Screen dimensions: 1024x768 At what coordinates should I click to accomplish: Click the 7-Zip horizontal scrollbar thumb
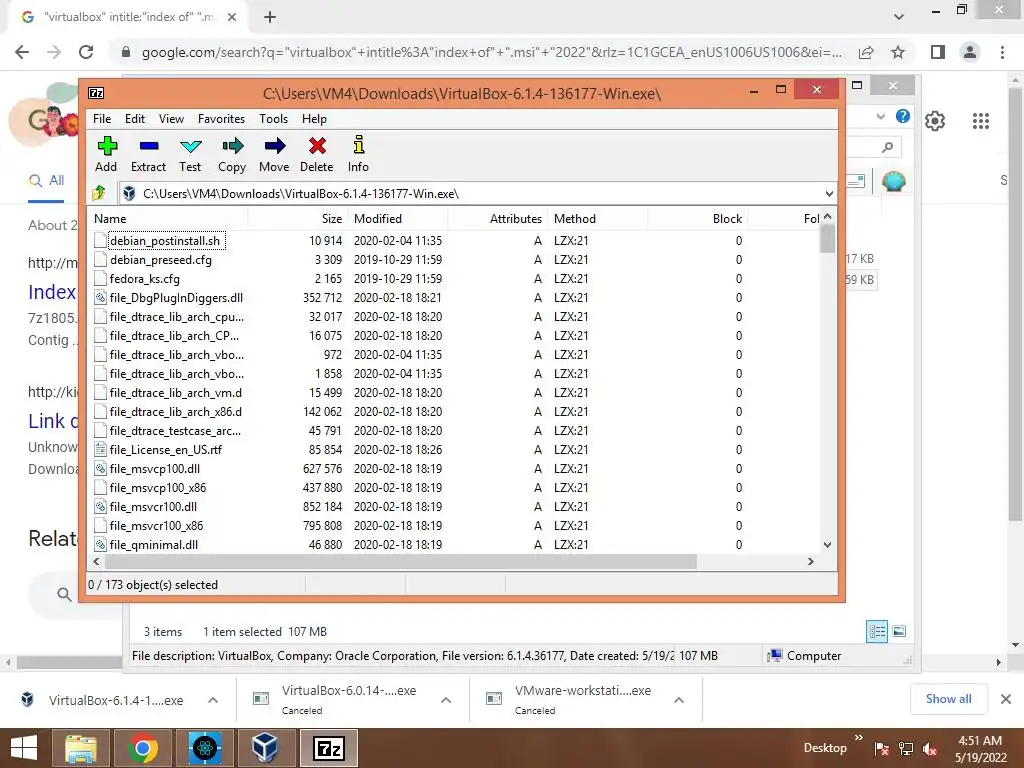[400, 562]
